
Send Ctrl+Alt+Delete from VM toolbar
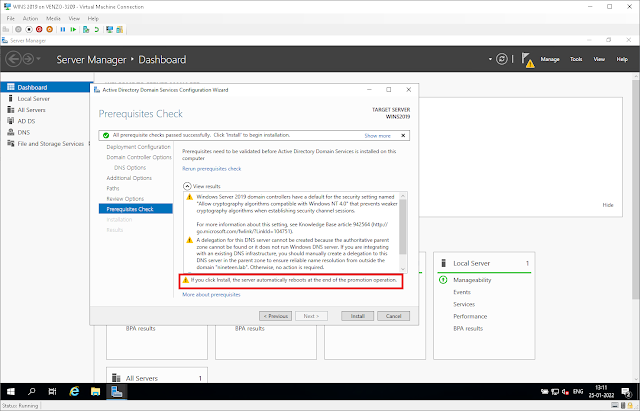pos(6,29)
